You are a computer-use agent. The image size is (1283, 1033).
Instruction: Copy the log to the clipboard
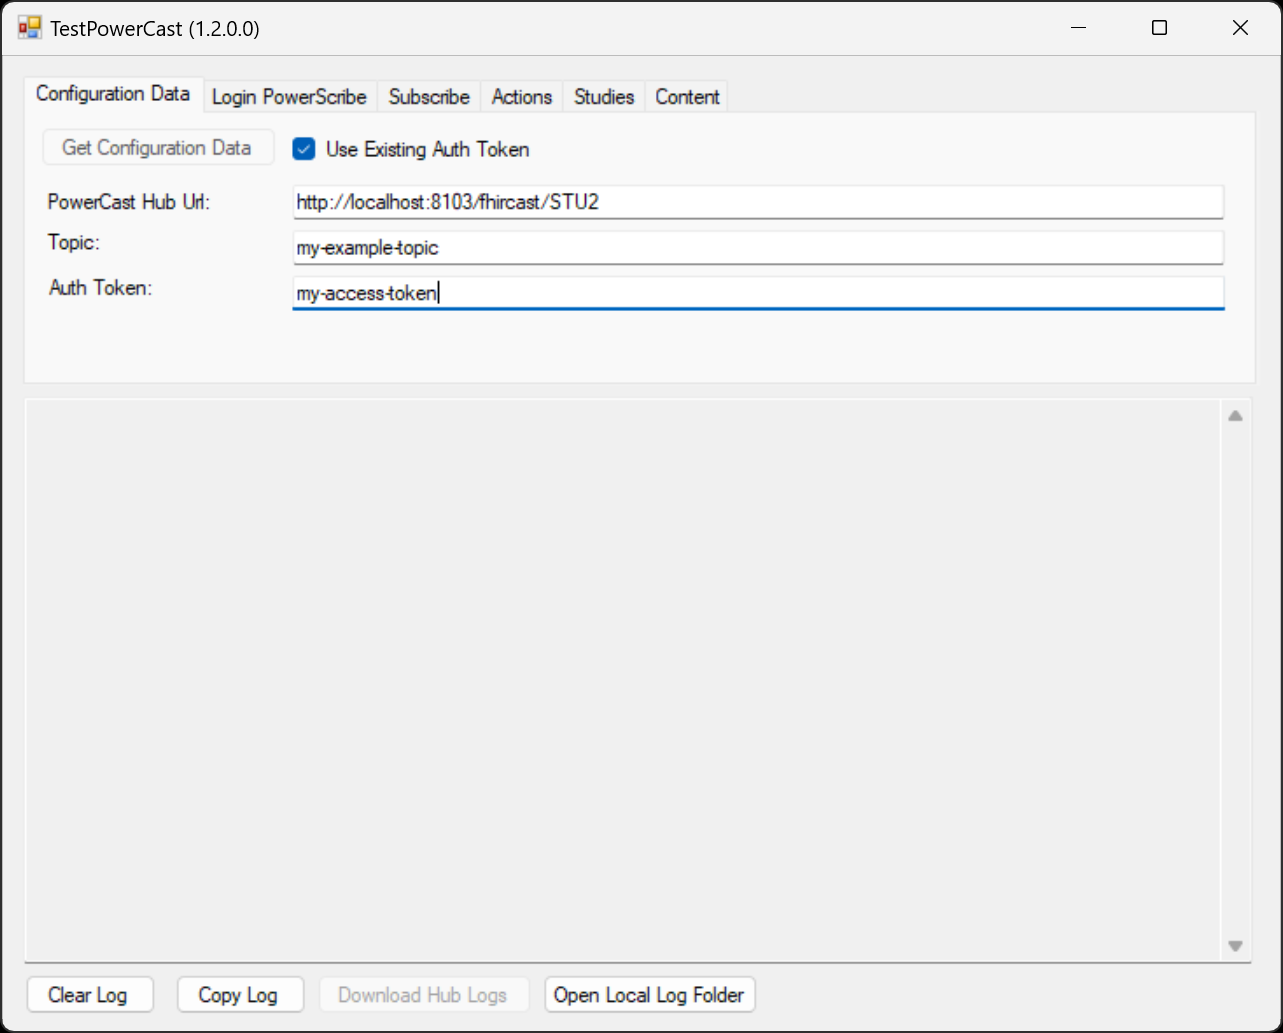[x=240, y=995]
